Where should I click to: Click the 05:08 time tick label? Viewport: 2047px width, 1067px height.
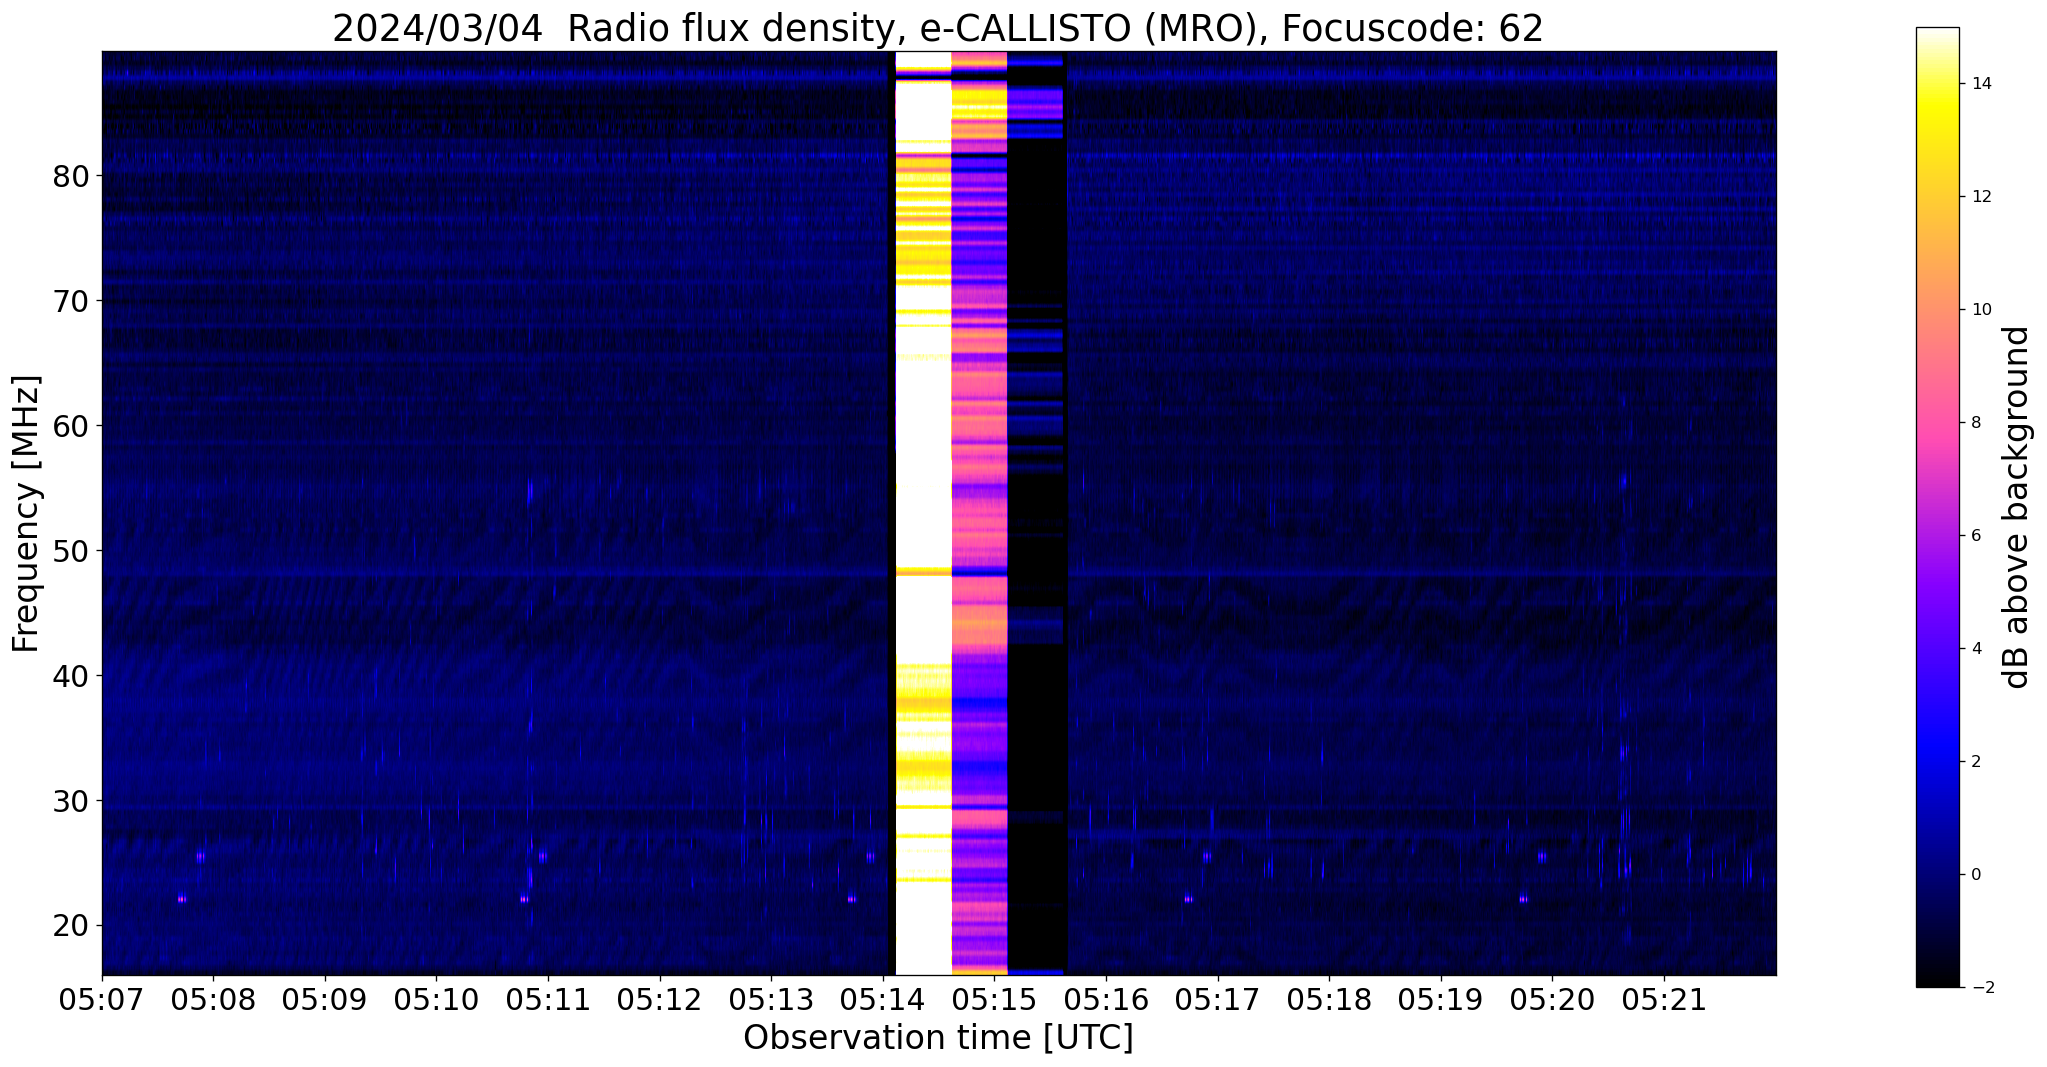[213, 1000]
